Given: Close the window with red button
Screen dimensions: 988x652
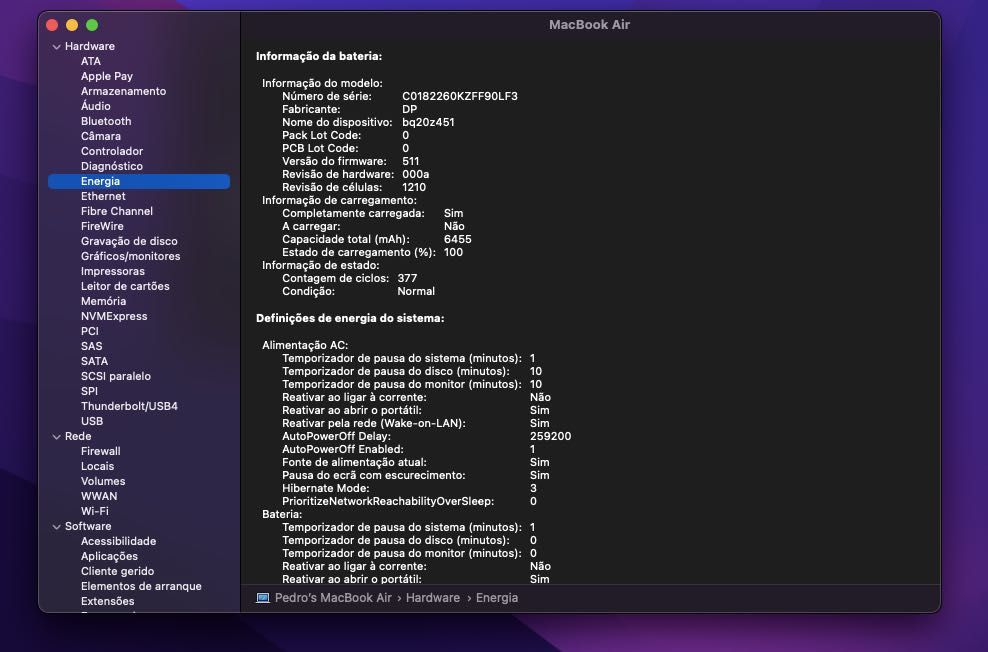Looking at the screenshot, I should point(52,25).
